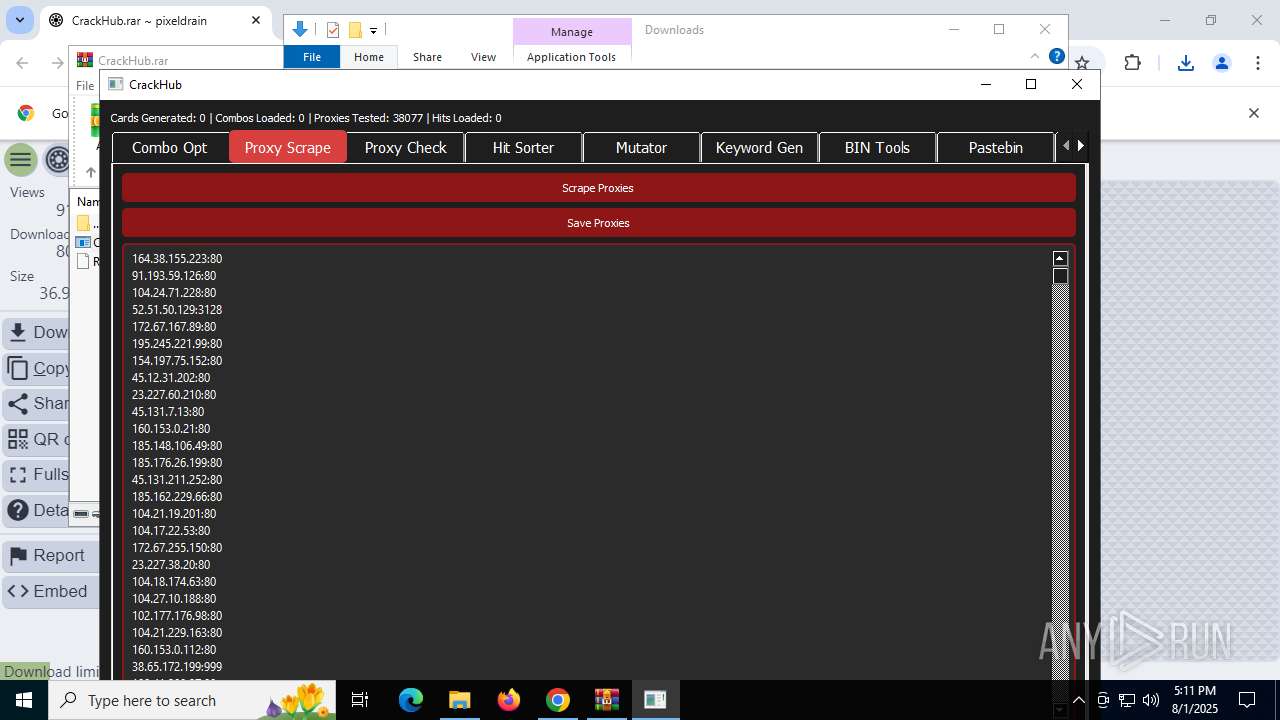Select proxy entry 102.177.176.98:80
Viewport: 1280px width, 720px height.
click(x=177, y=616)
